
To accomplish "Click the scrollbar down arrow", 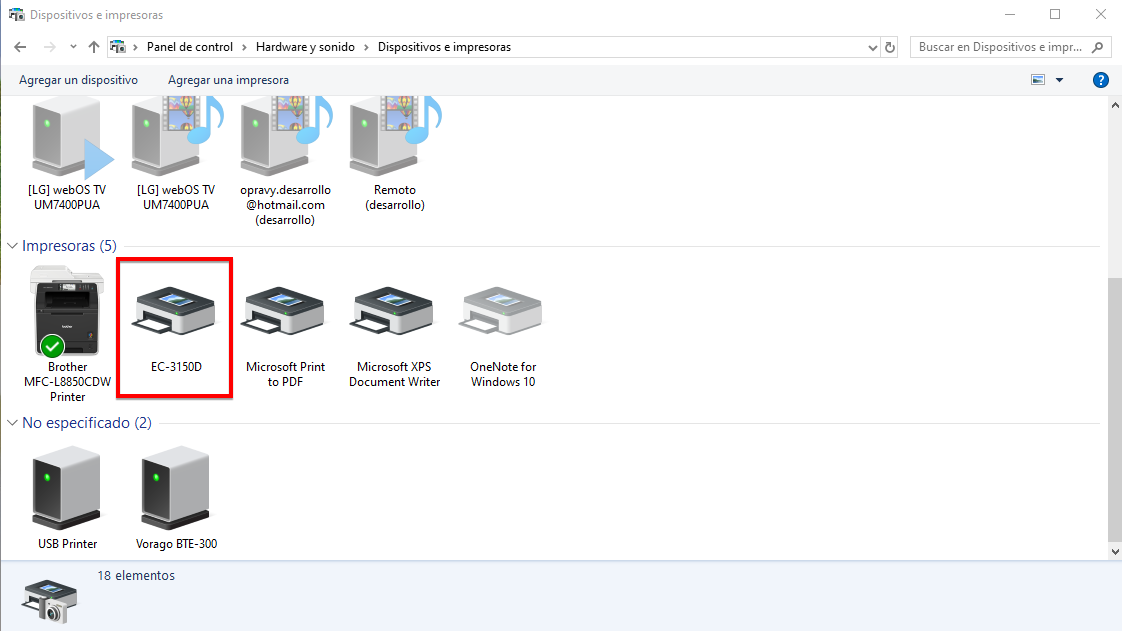I will coord(1115,551).
